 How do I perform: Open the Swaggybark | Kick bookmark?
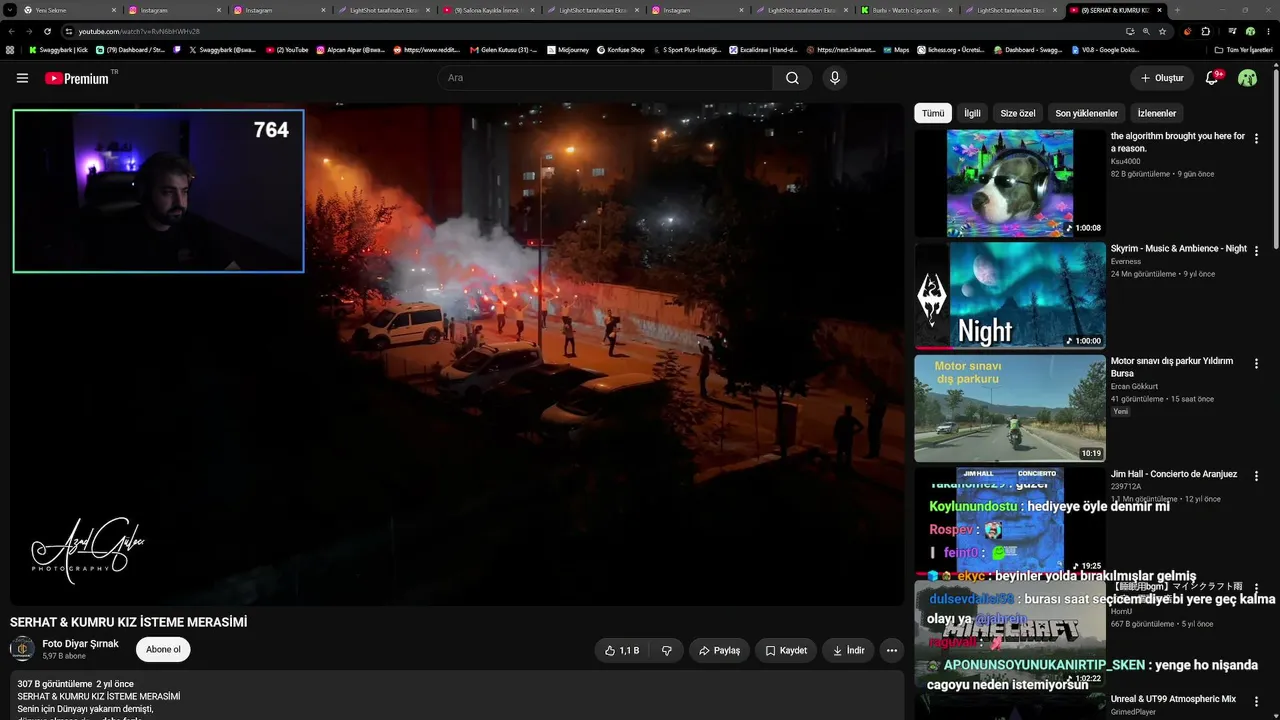[x=58, y=49]
